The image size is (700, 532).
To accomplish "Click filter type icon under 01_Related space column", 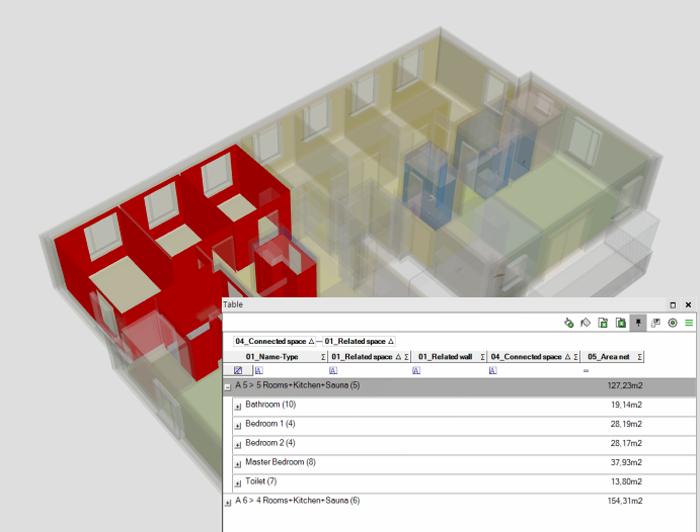I will click(333, 370).
